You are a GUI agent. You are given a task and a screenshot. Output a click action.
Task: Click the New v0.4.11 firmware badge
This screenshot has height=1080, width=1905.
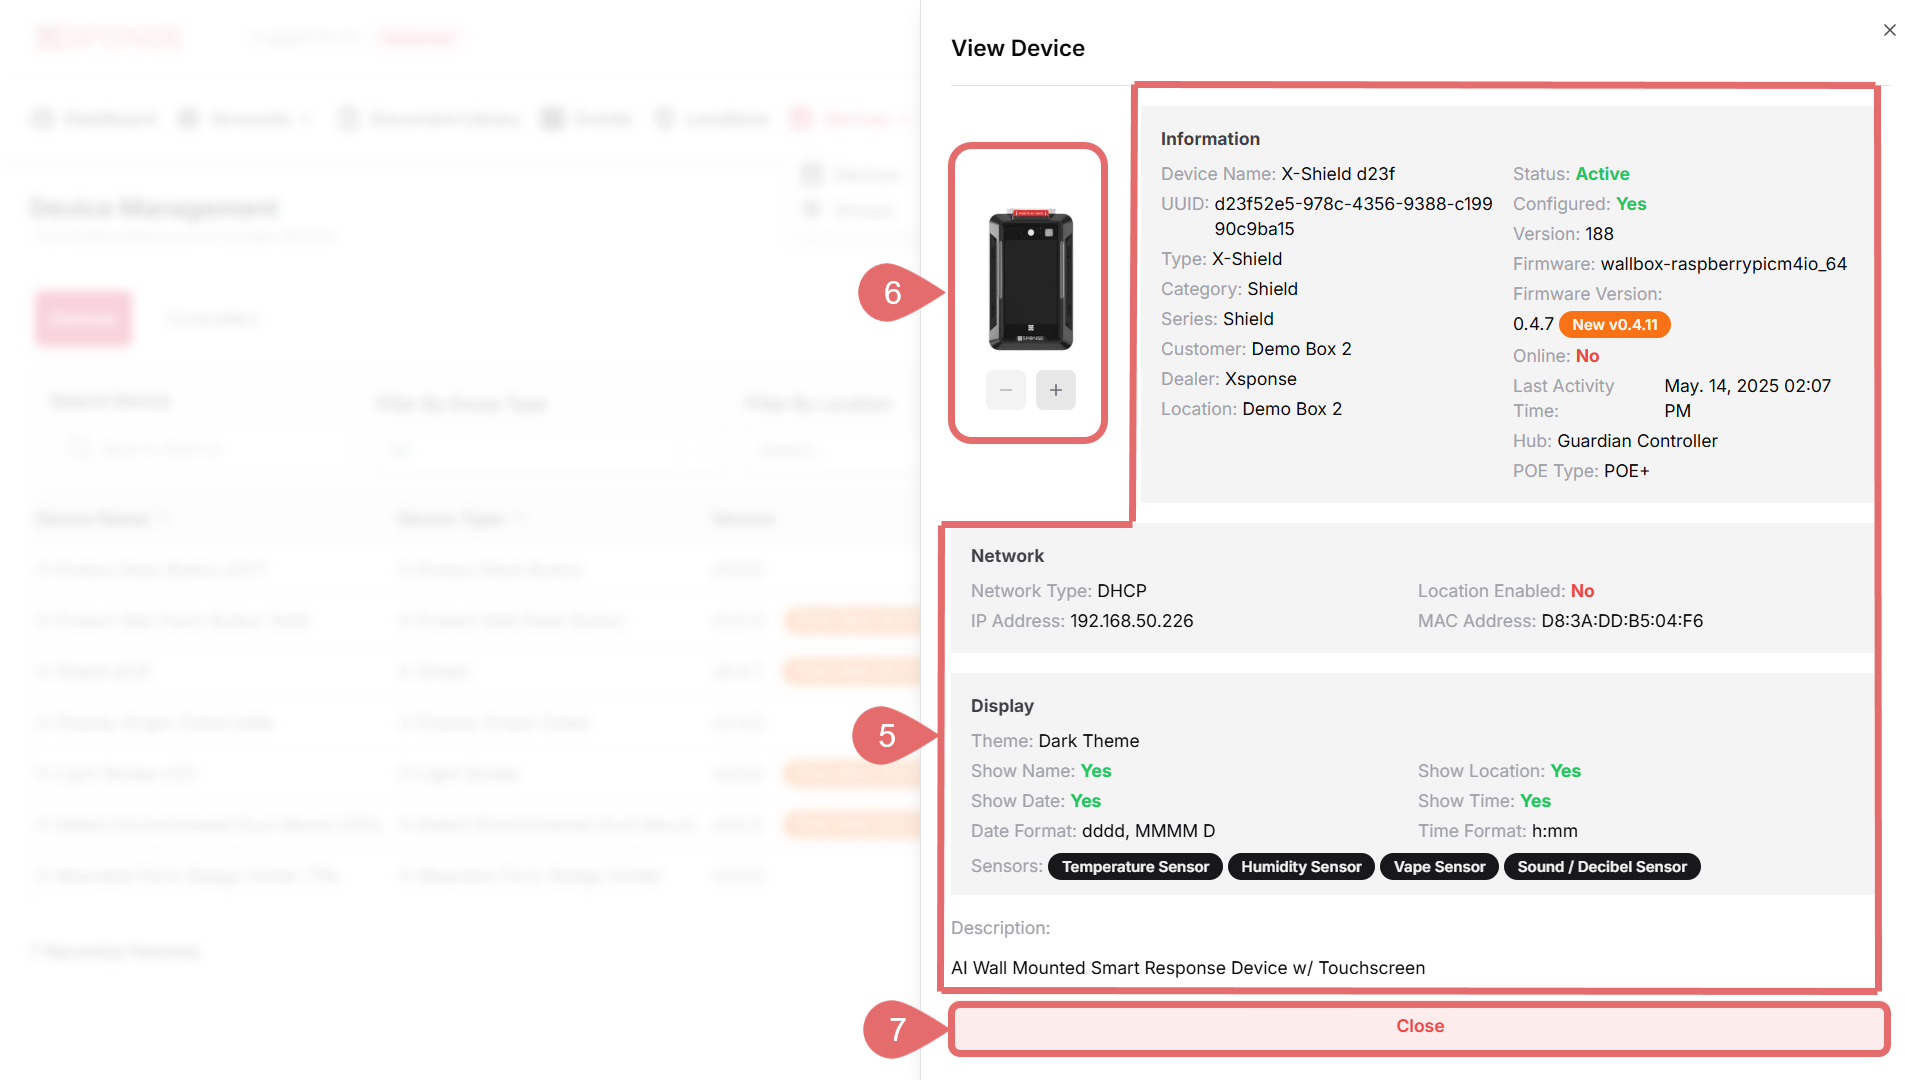(x=1614, y=324)
